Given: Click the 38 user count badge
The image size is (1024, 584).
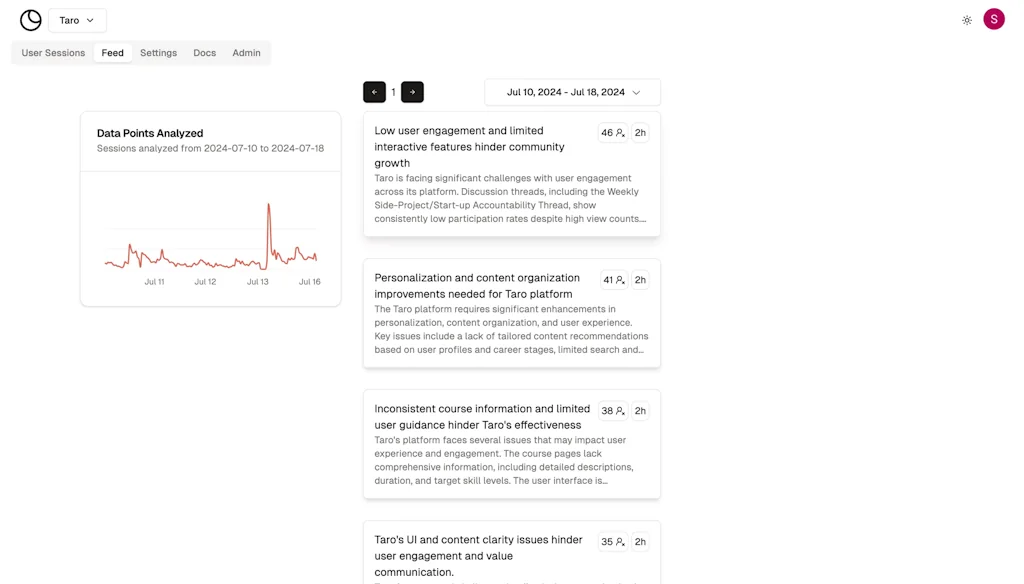Looking at the screenshot, I should (x=611, y=410).
